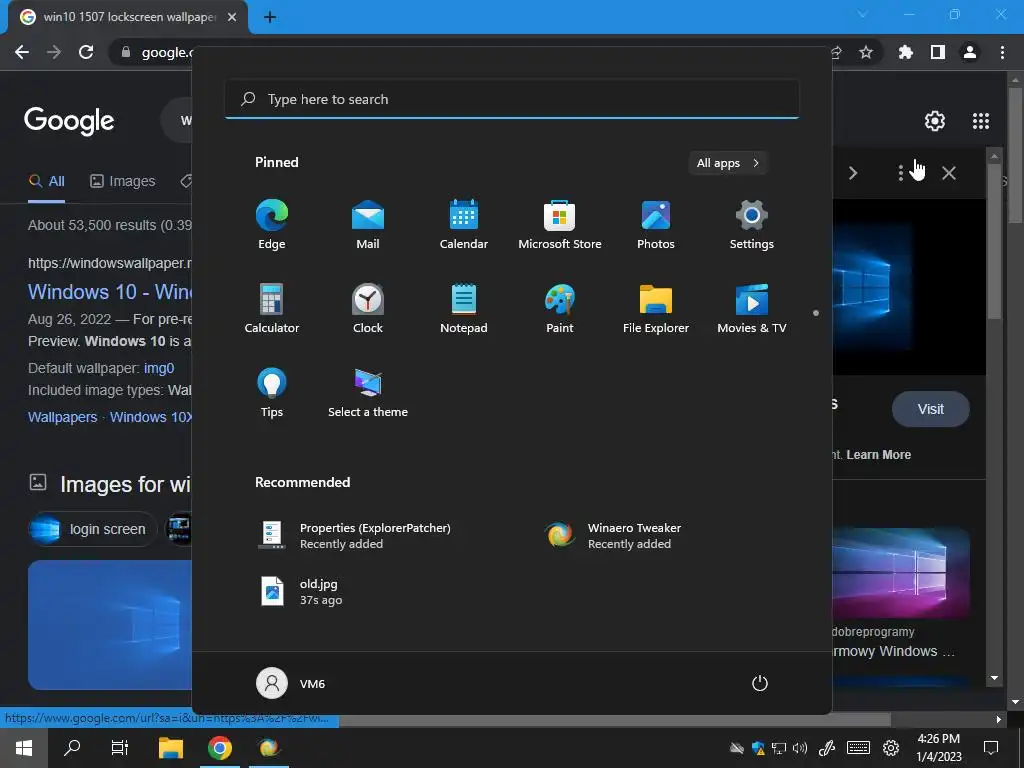Open Movies & TV
The width and height of the screenshot is (1024, 768).
pos(752,309)
